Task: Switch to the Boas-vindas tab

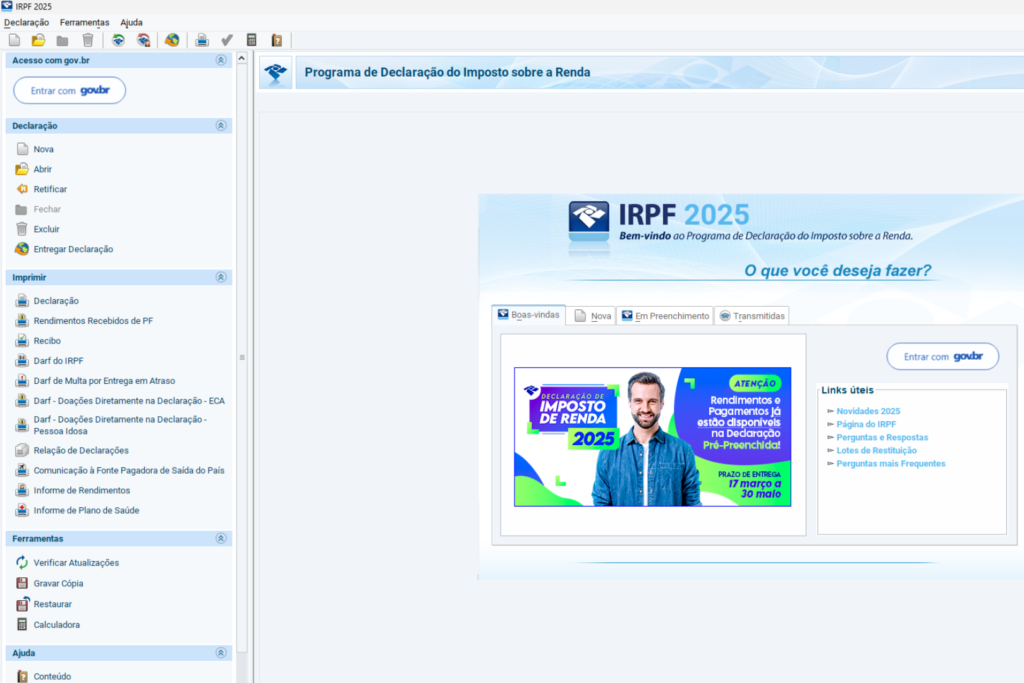Action: pyautogui.click(x=528, y=315)
